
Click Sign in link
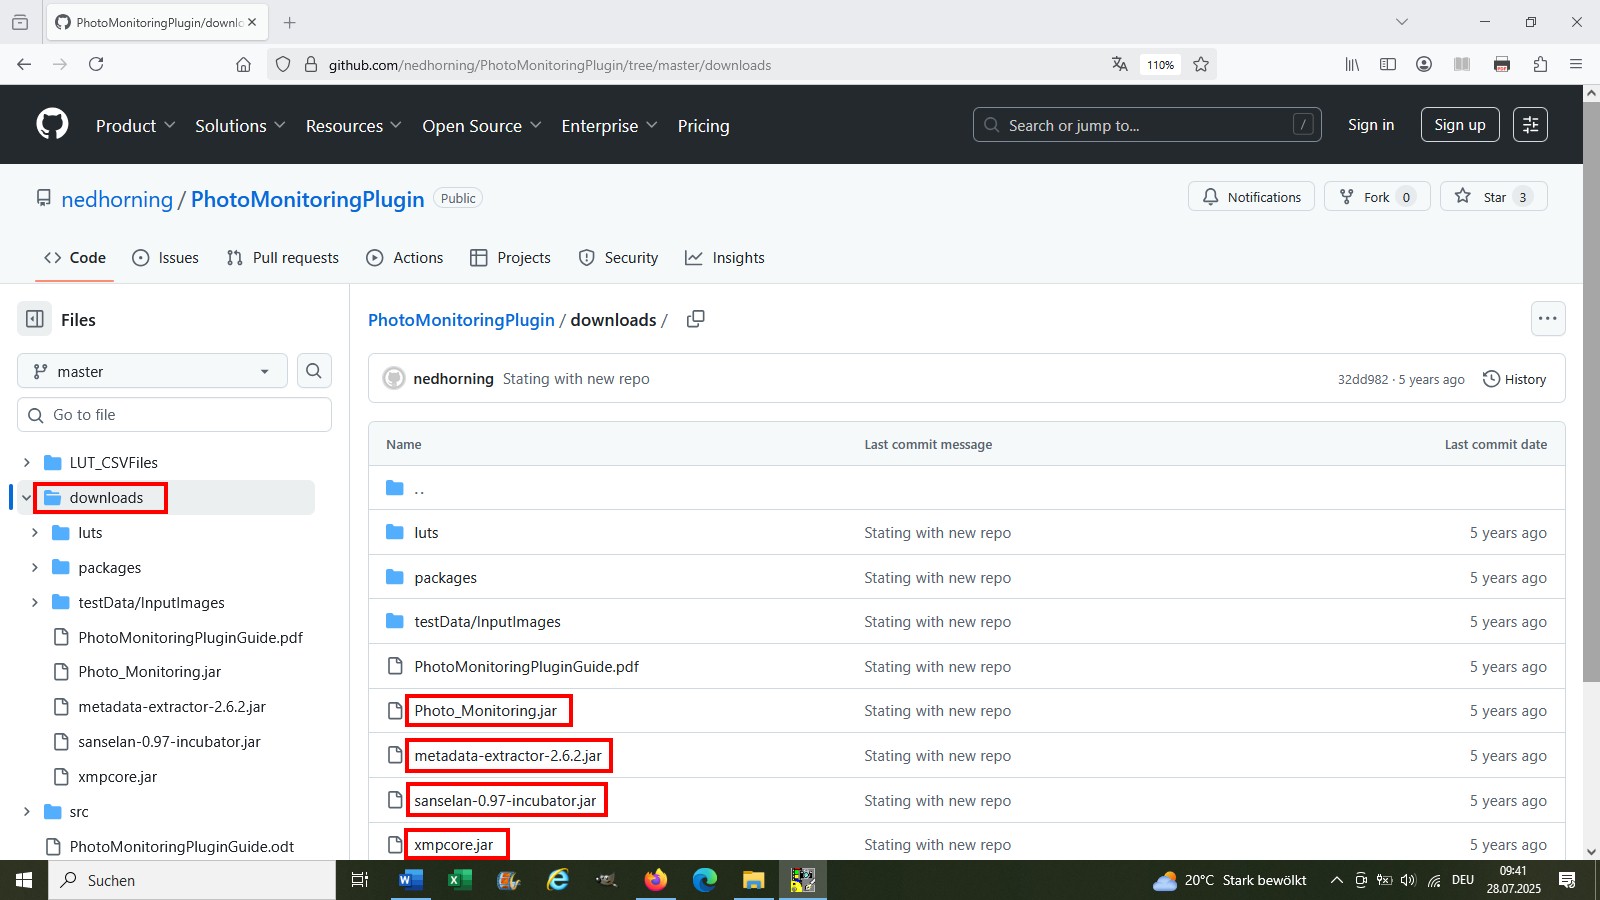coord(1370,124)
